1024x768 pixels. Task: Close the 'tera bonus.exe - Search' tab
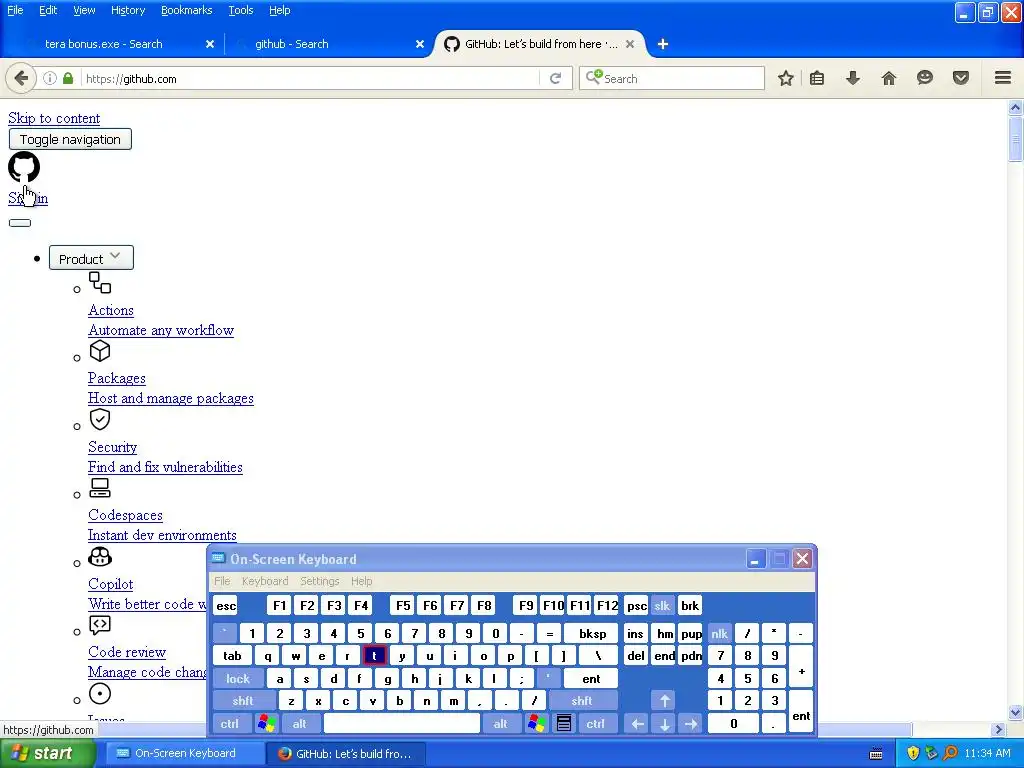[x=210, y=44]
